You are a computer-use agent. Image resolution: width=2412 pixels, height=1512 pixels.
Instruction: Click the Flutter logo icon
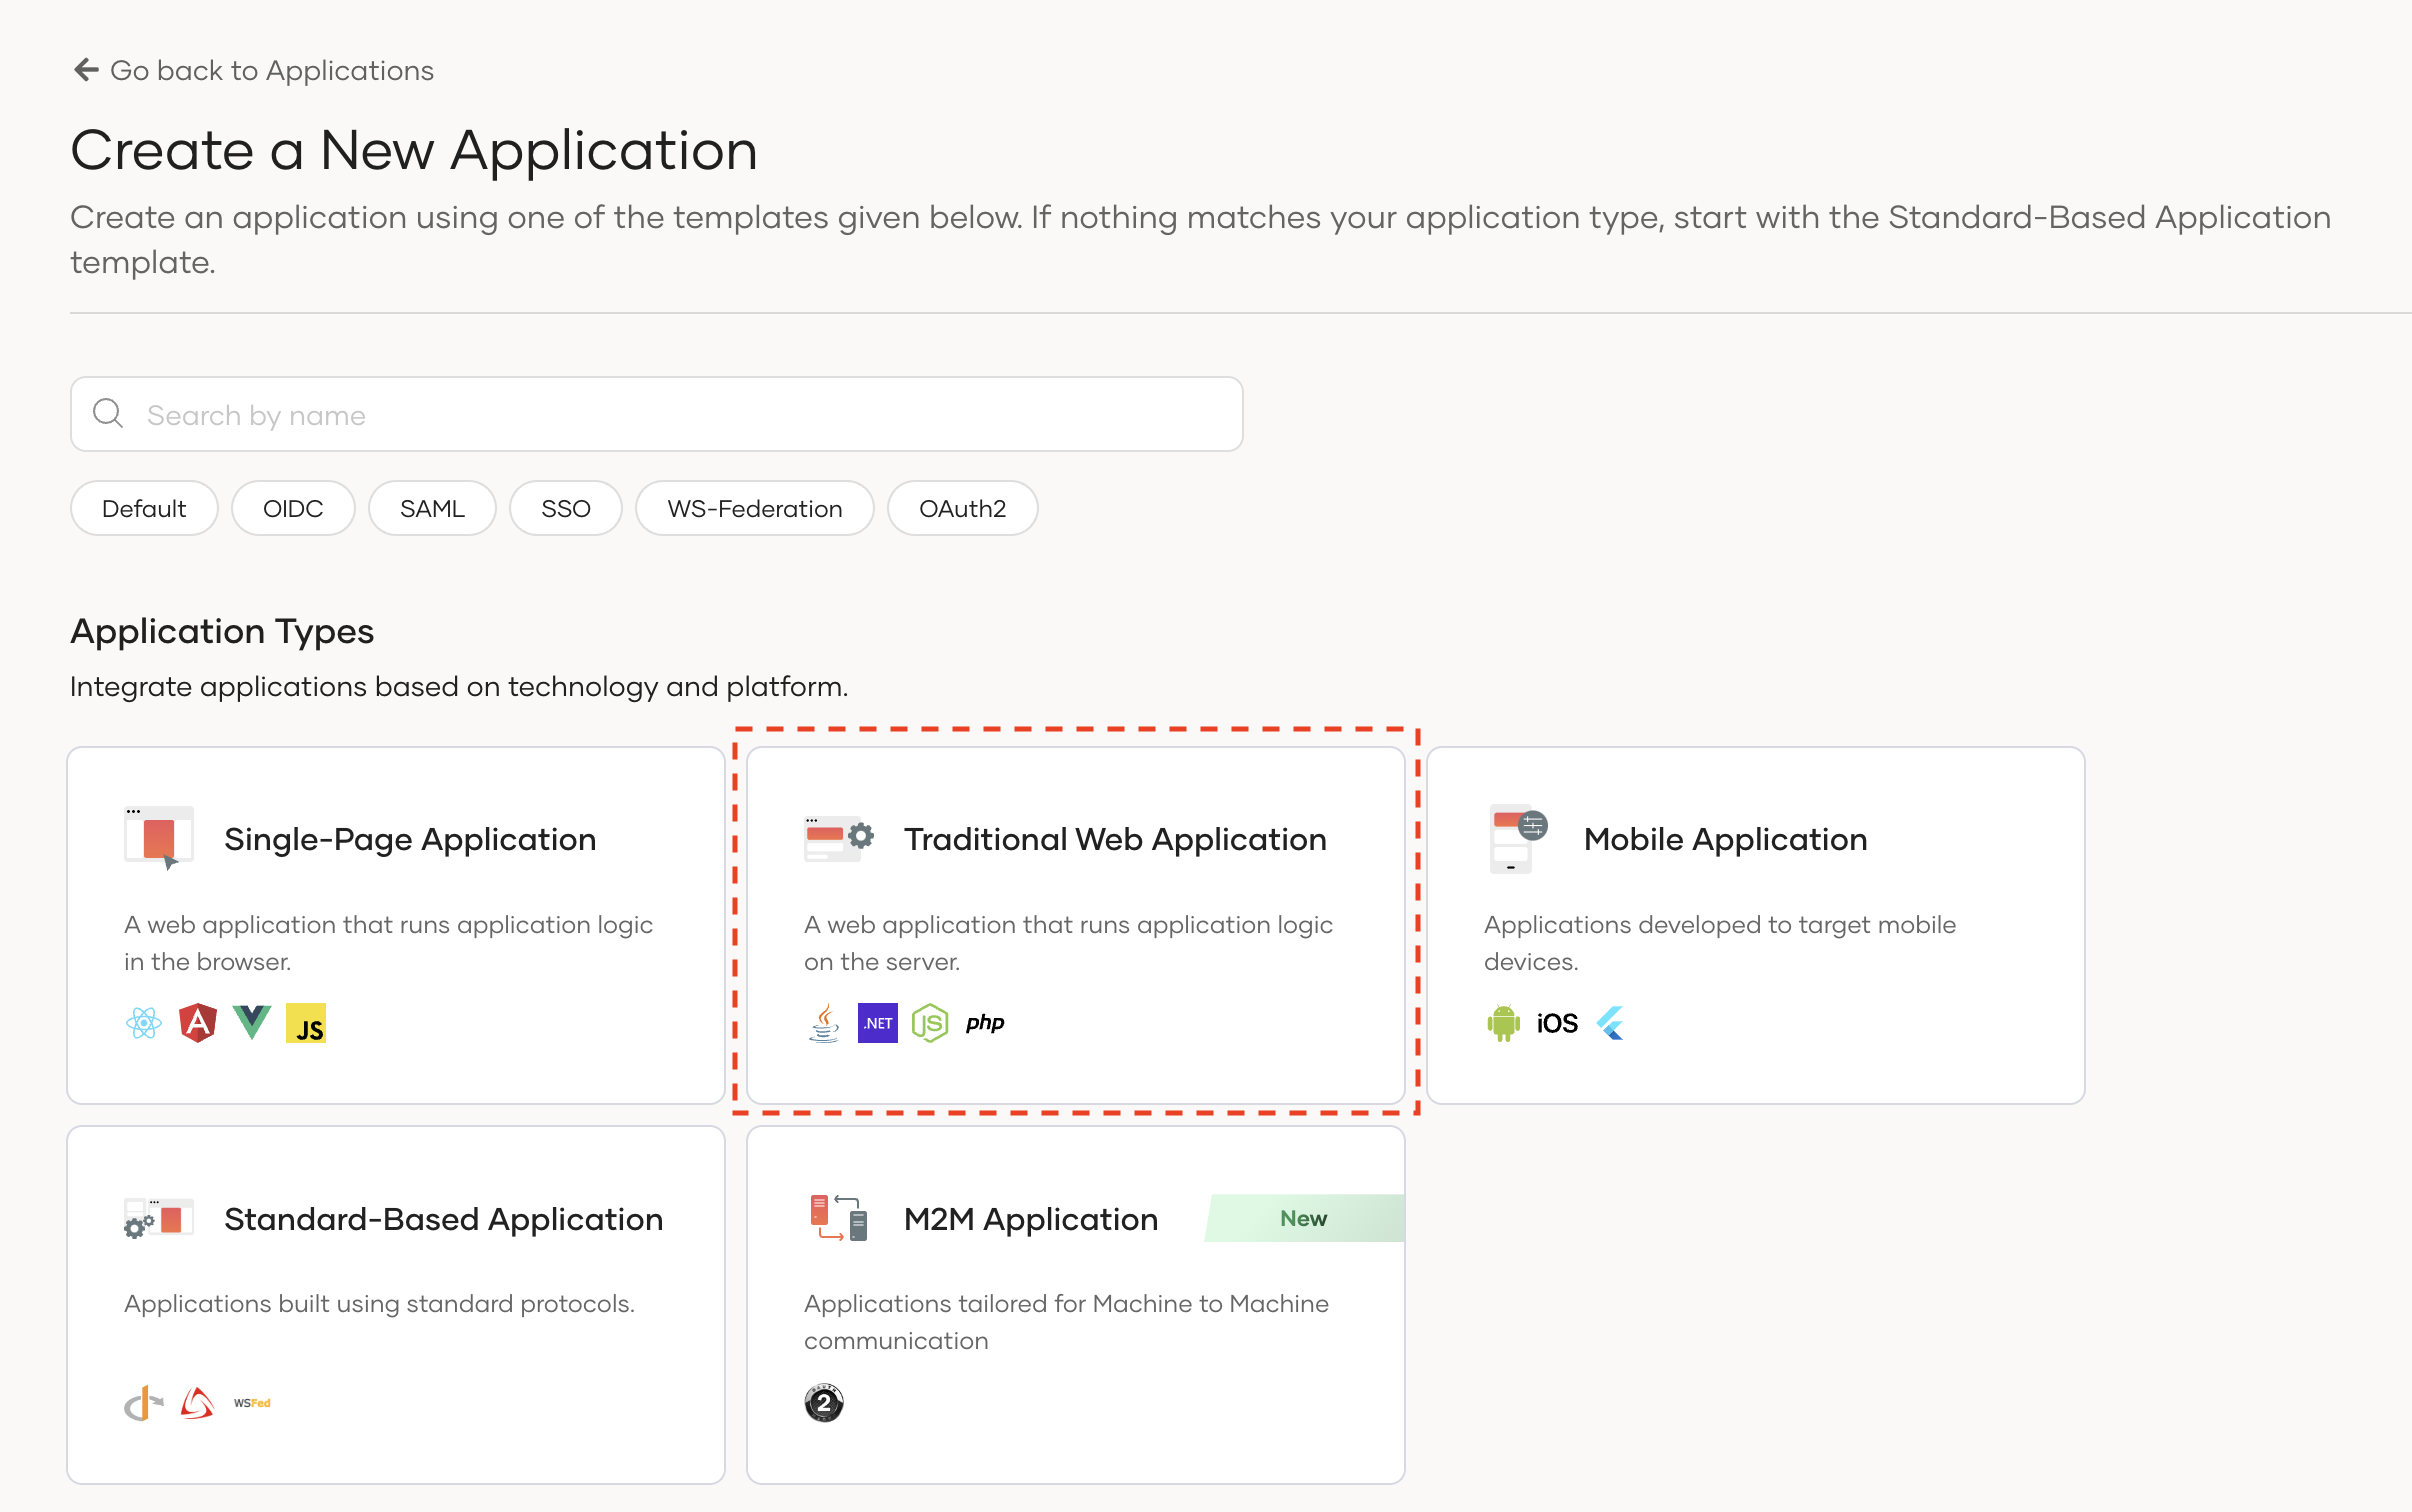(1611, 1023)
